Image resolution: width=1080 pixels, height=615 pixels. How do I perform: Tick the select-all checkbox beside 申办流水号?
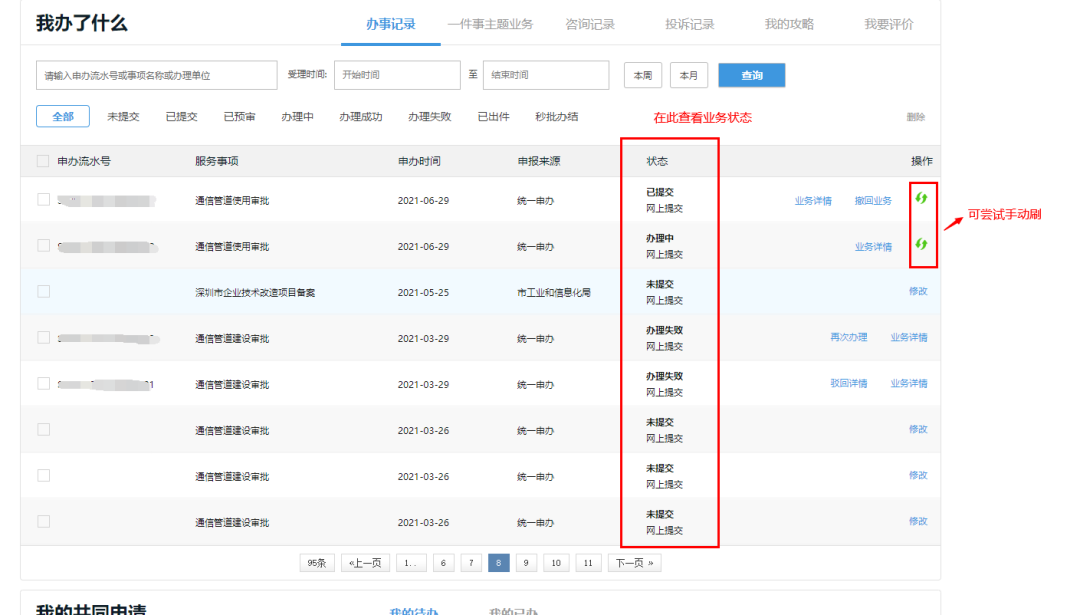(43, 161)
